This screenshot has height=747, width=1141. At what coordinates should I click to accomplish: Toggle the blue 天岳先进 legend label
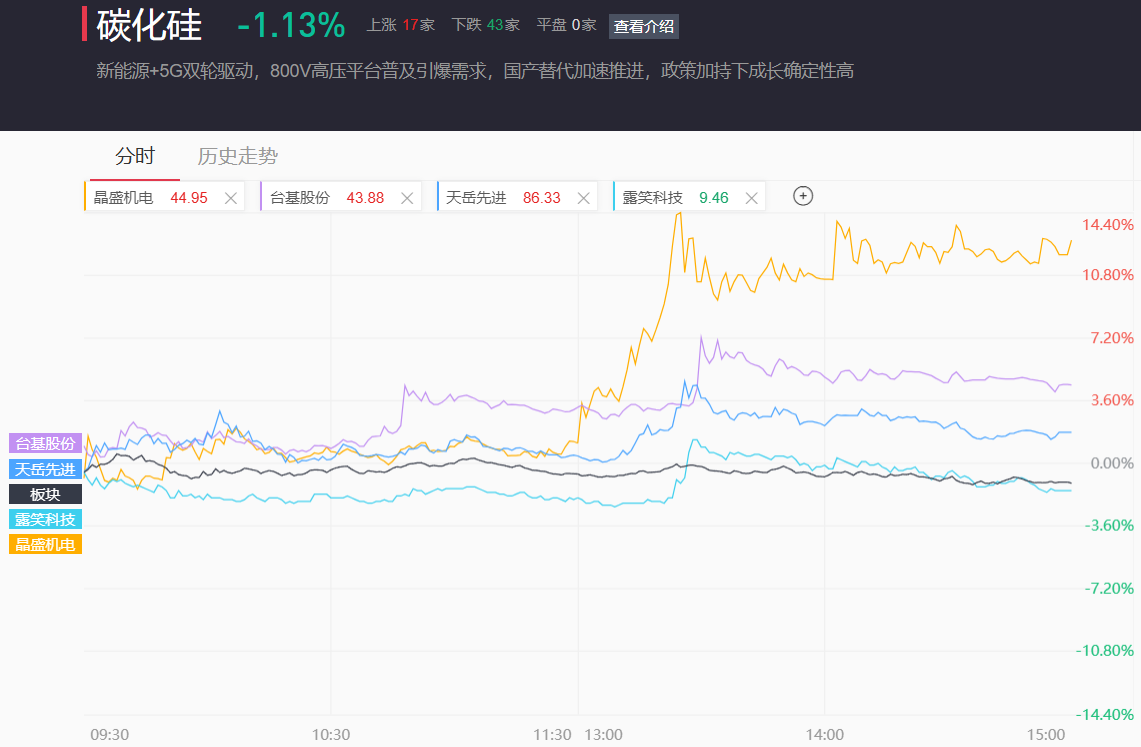pos(45,469)
